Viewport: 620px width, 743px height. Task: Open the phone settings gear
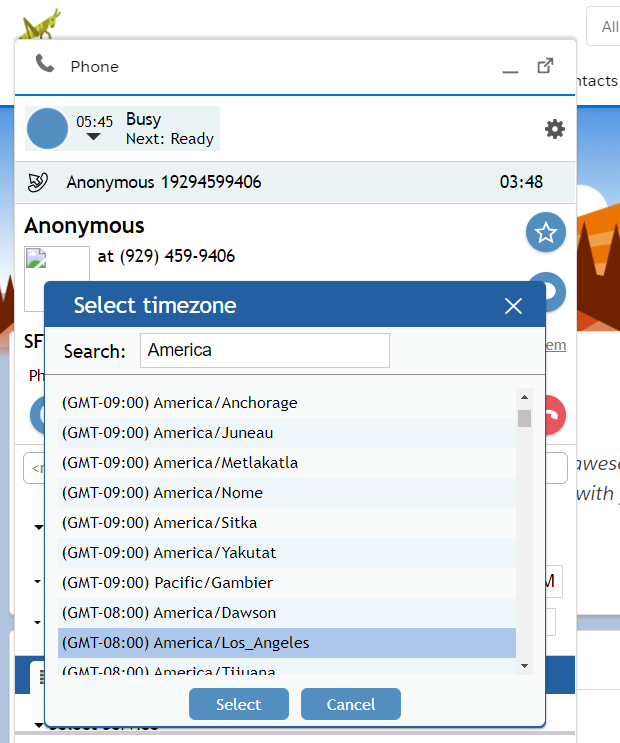coord(554,129)
